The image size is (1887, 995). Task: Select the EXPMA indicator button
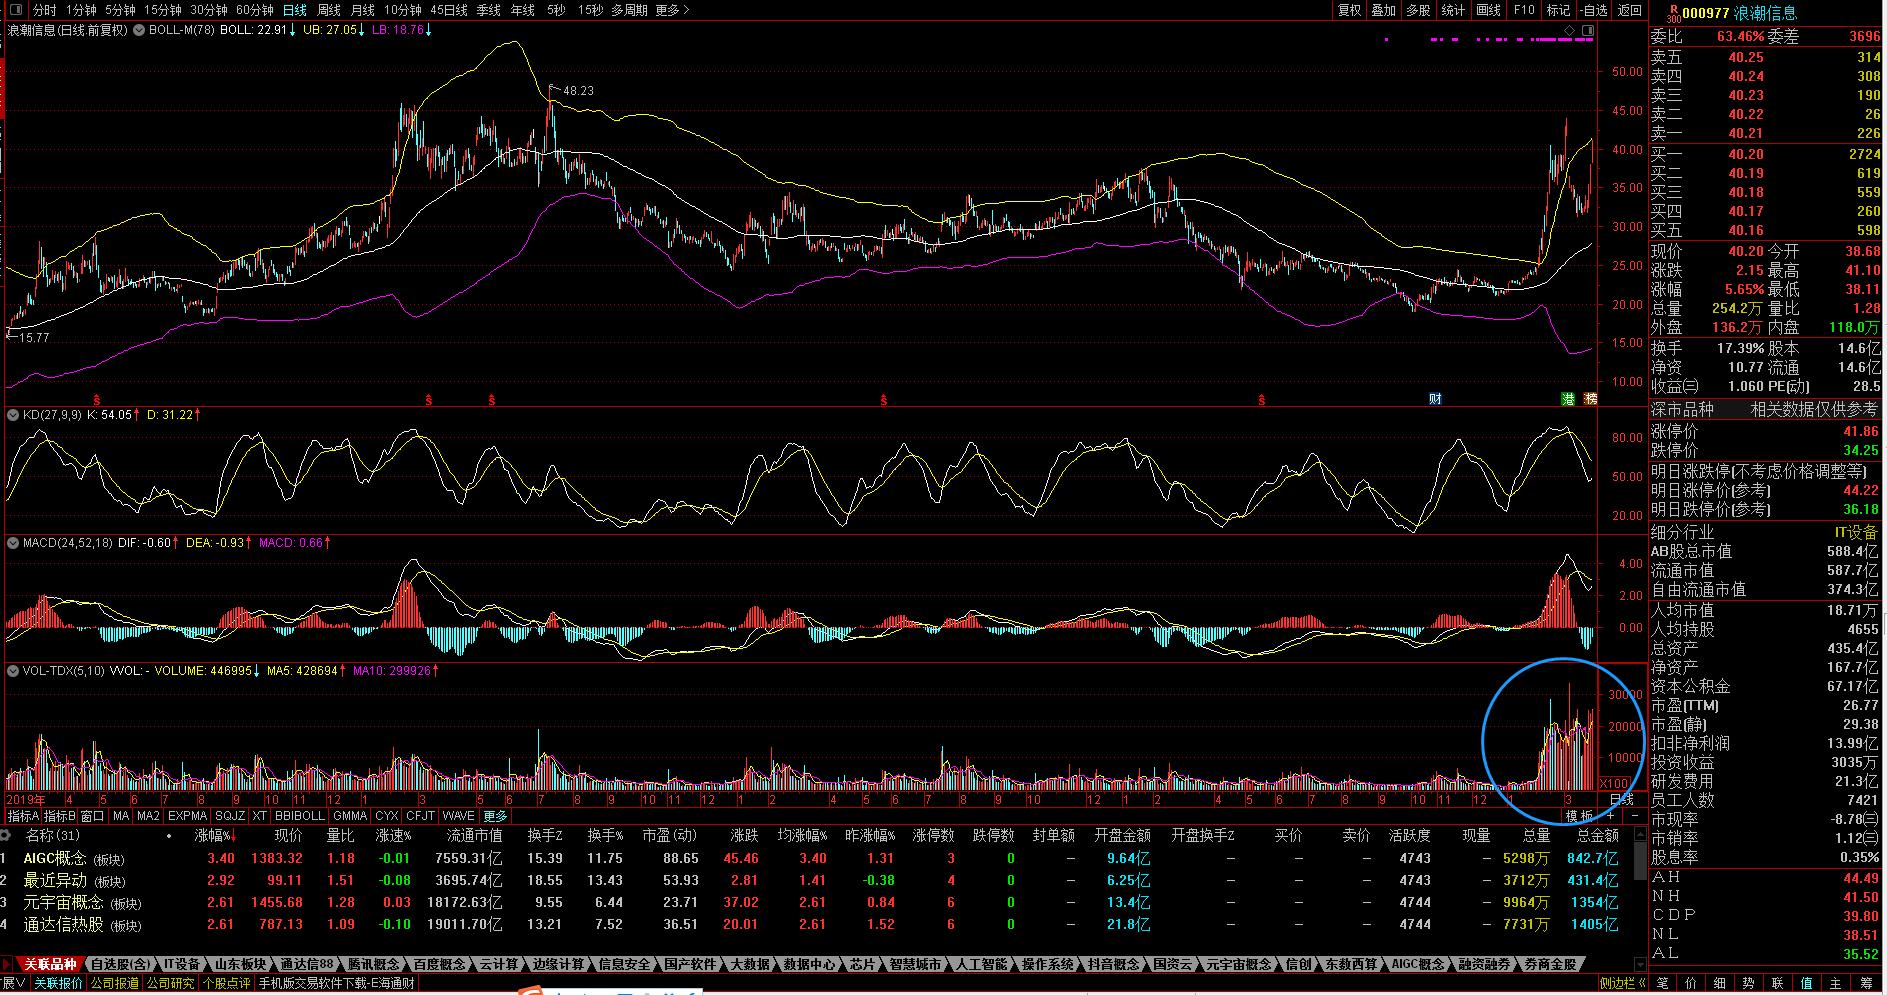click(x=187, y=816)
